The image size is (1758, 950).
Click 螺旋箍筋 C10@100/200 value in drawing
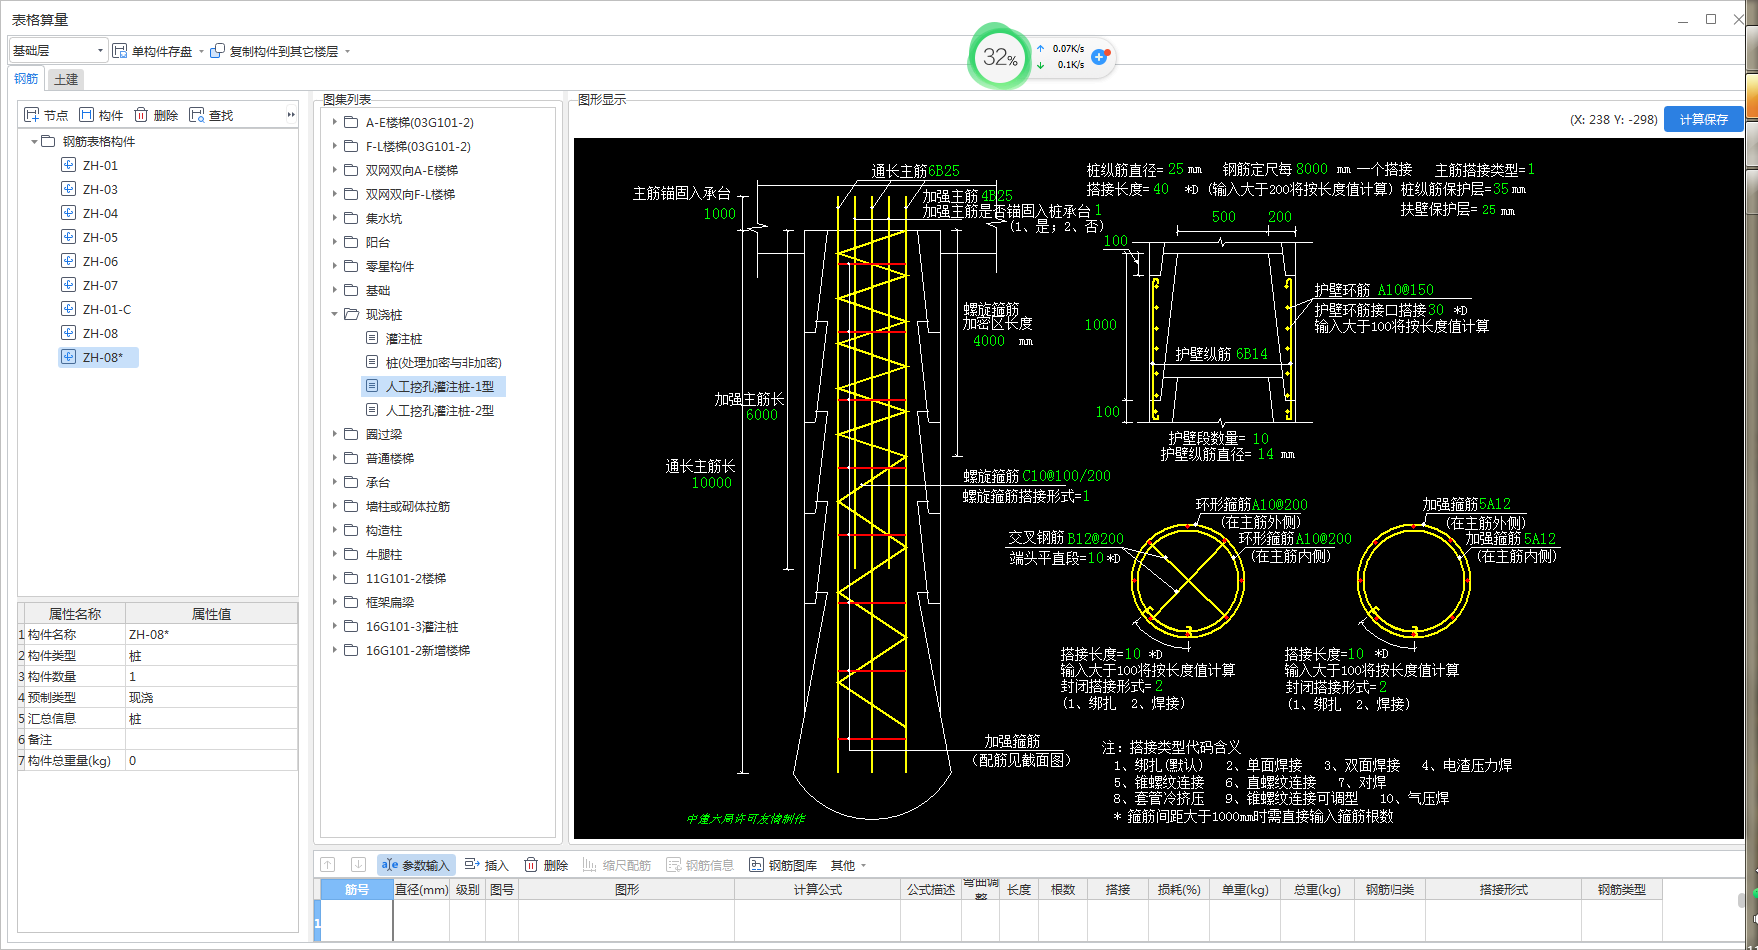coord(1066,476)
